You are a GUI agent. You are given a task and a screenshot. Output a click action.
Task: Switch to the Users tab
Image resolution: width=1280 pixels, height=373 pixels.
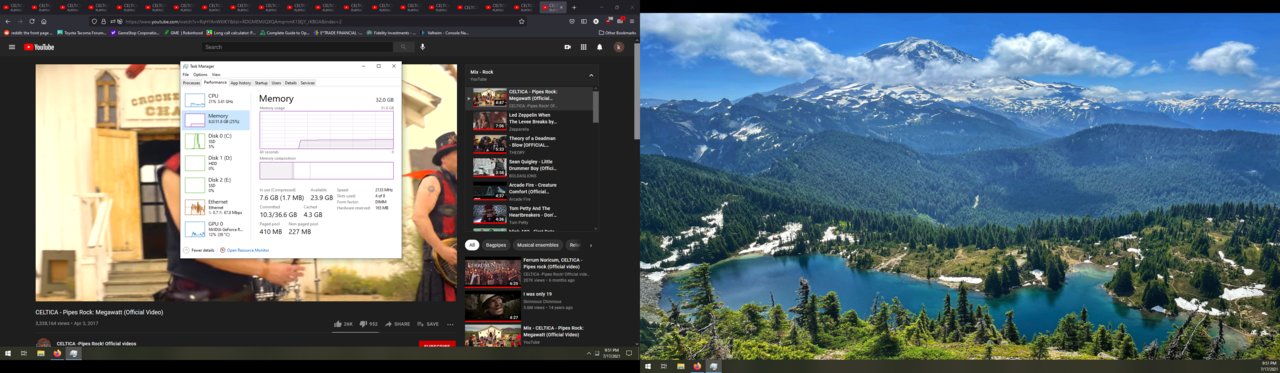(x=277, y=83)
